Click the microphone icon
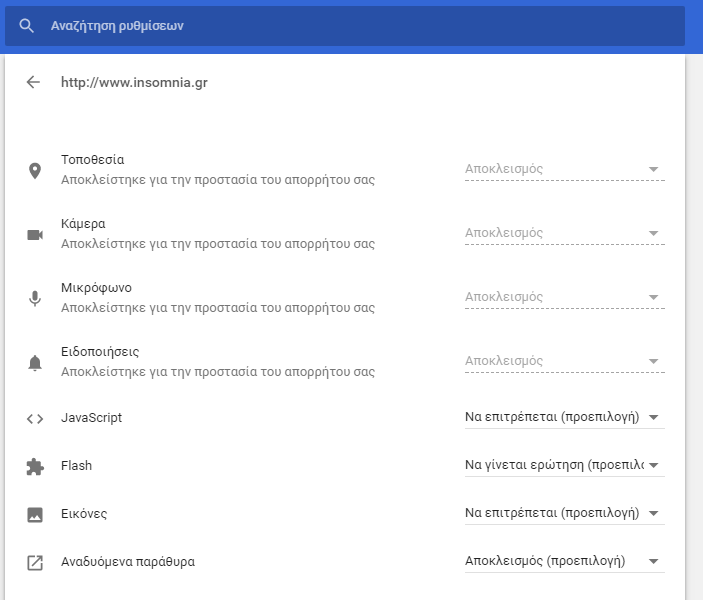 point(35,299)
